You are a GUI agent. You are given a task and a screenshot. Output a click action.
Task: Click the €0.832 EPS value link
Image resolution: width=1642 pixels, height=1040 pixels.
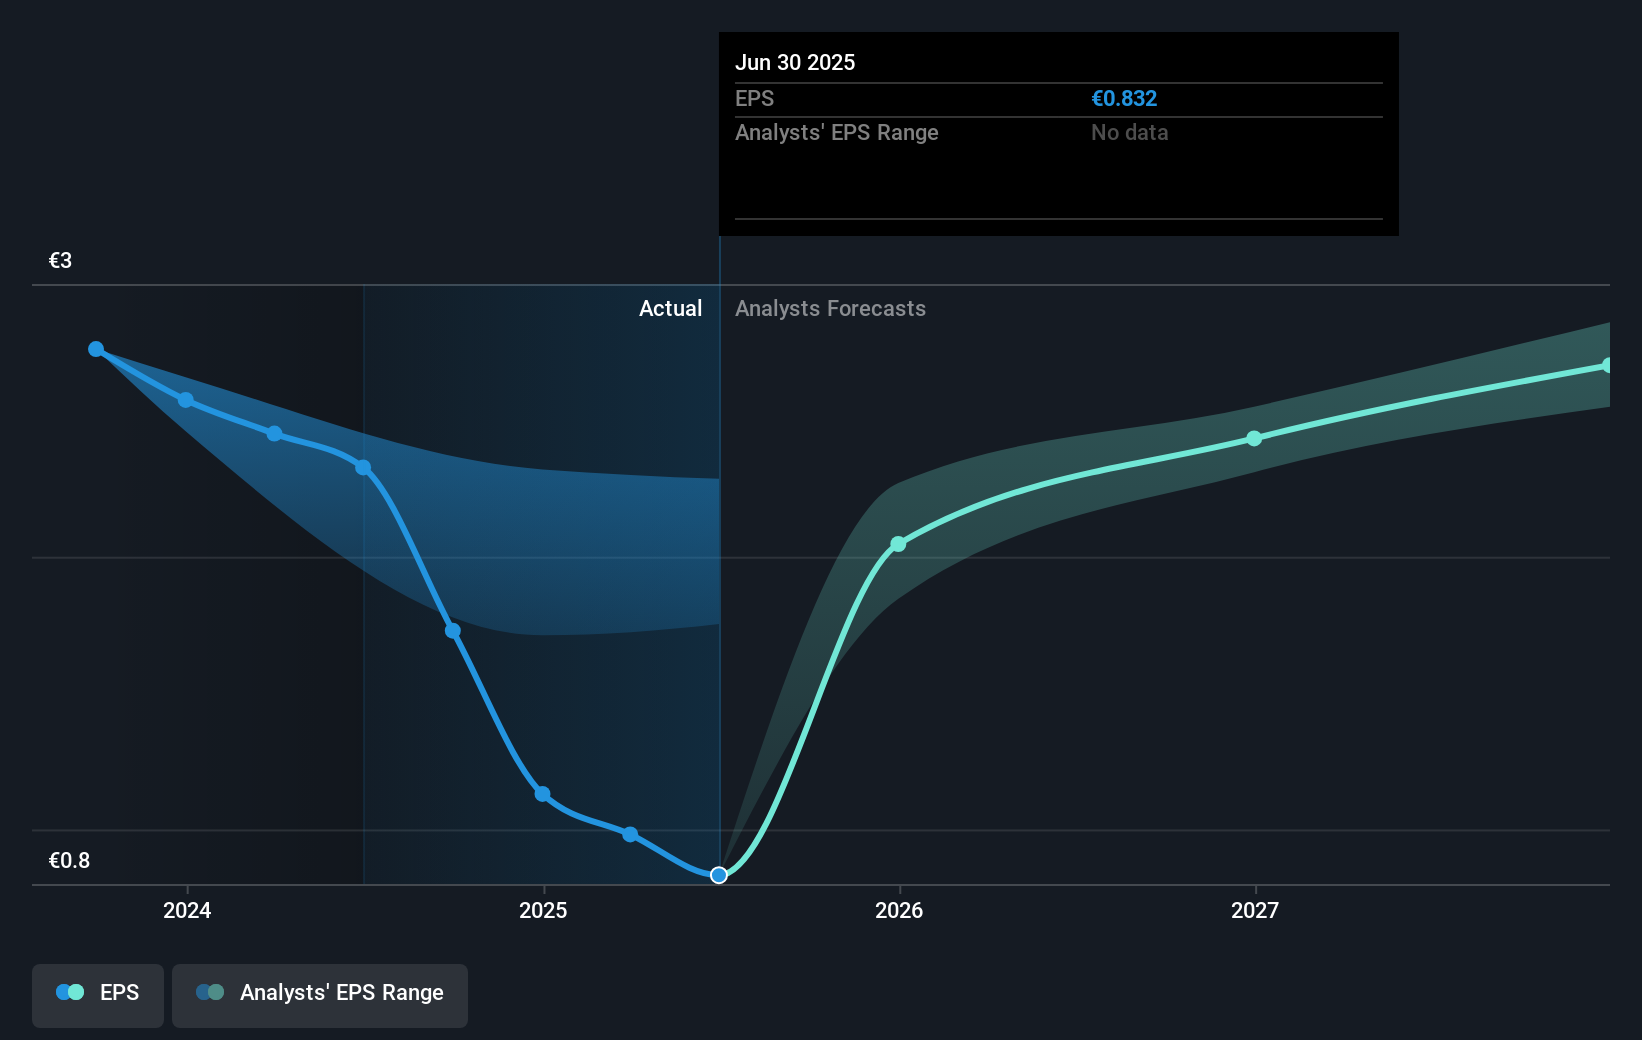coord(1124,98)
